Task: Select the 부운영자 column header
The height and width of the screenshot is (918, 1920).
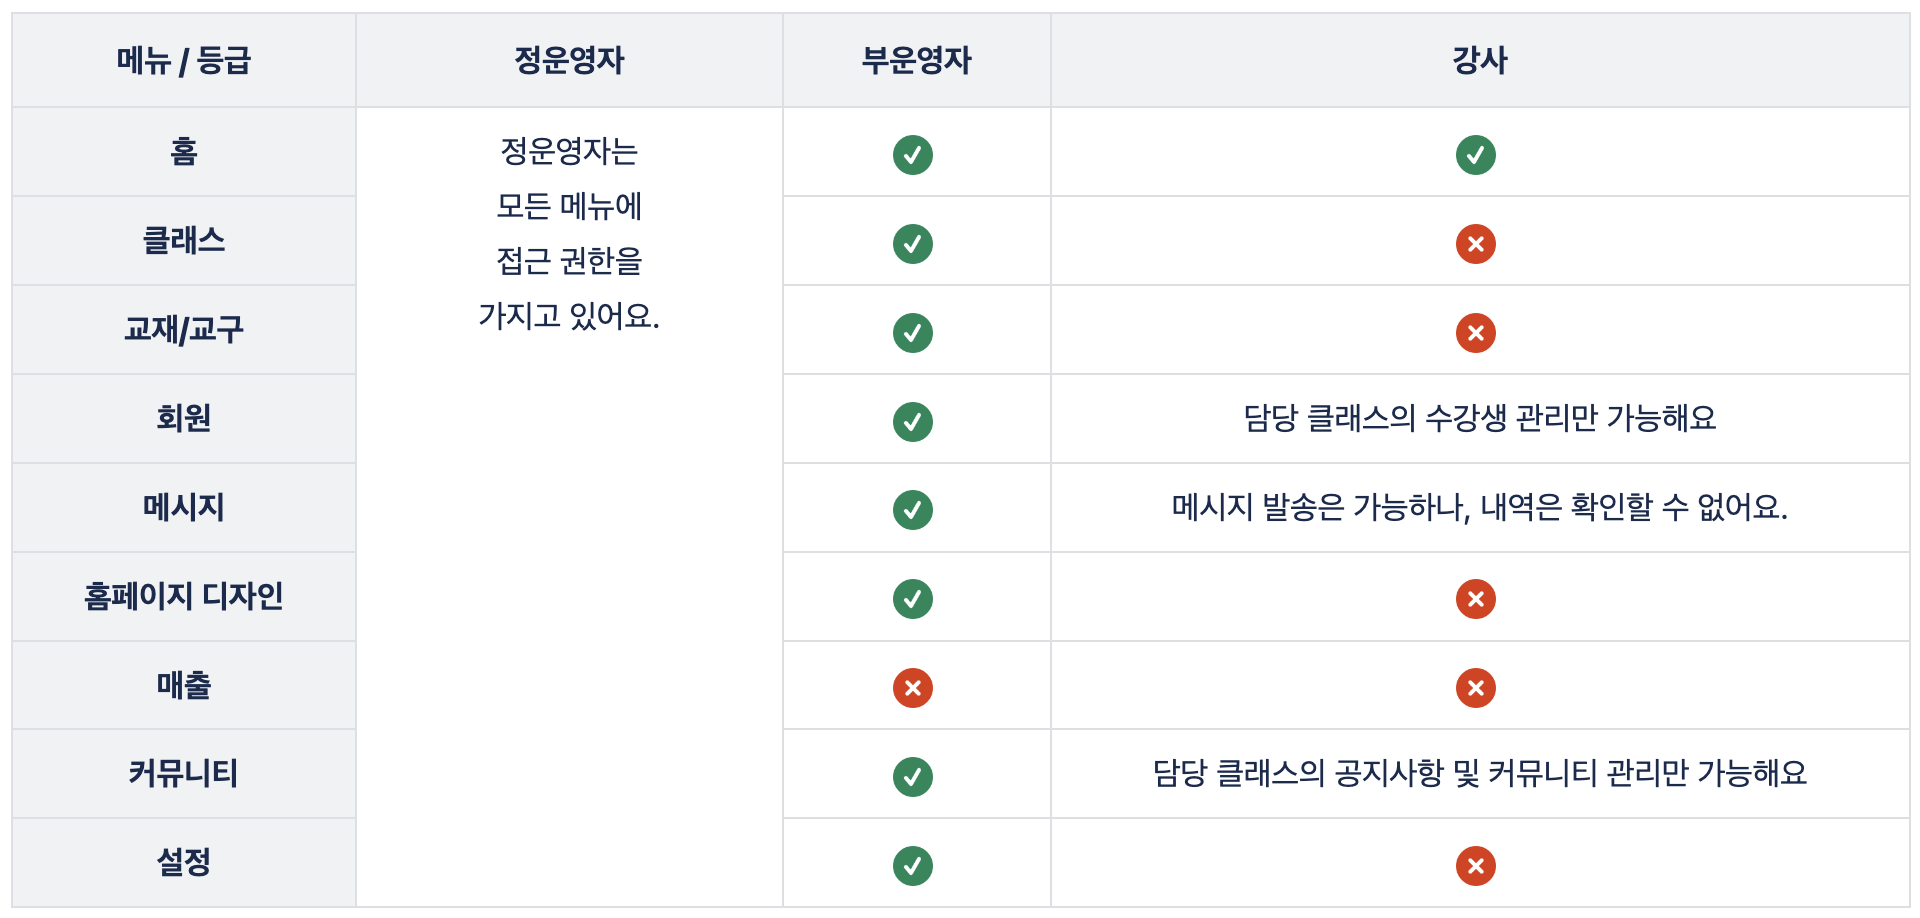Action: coord(916,60)
